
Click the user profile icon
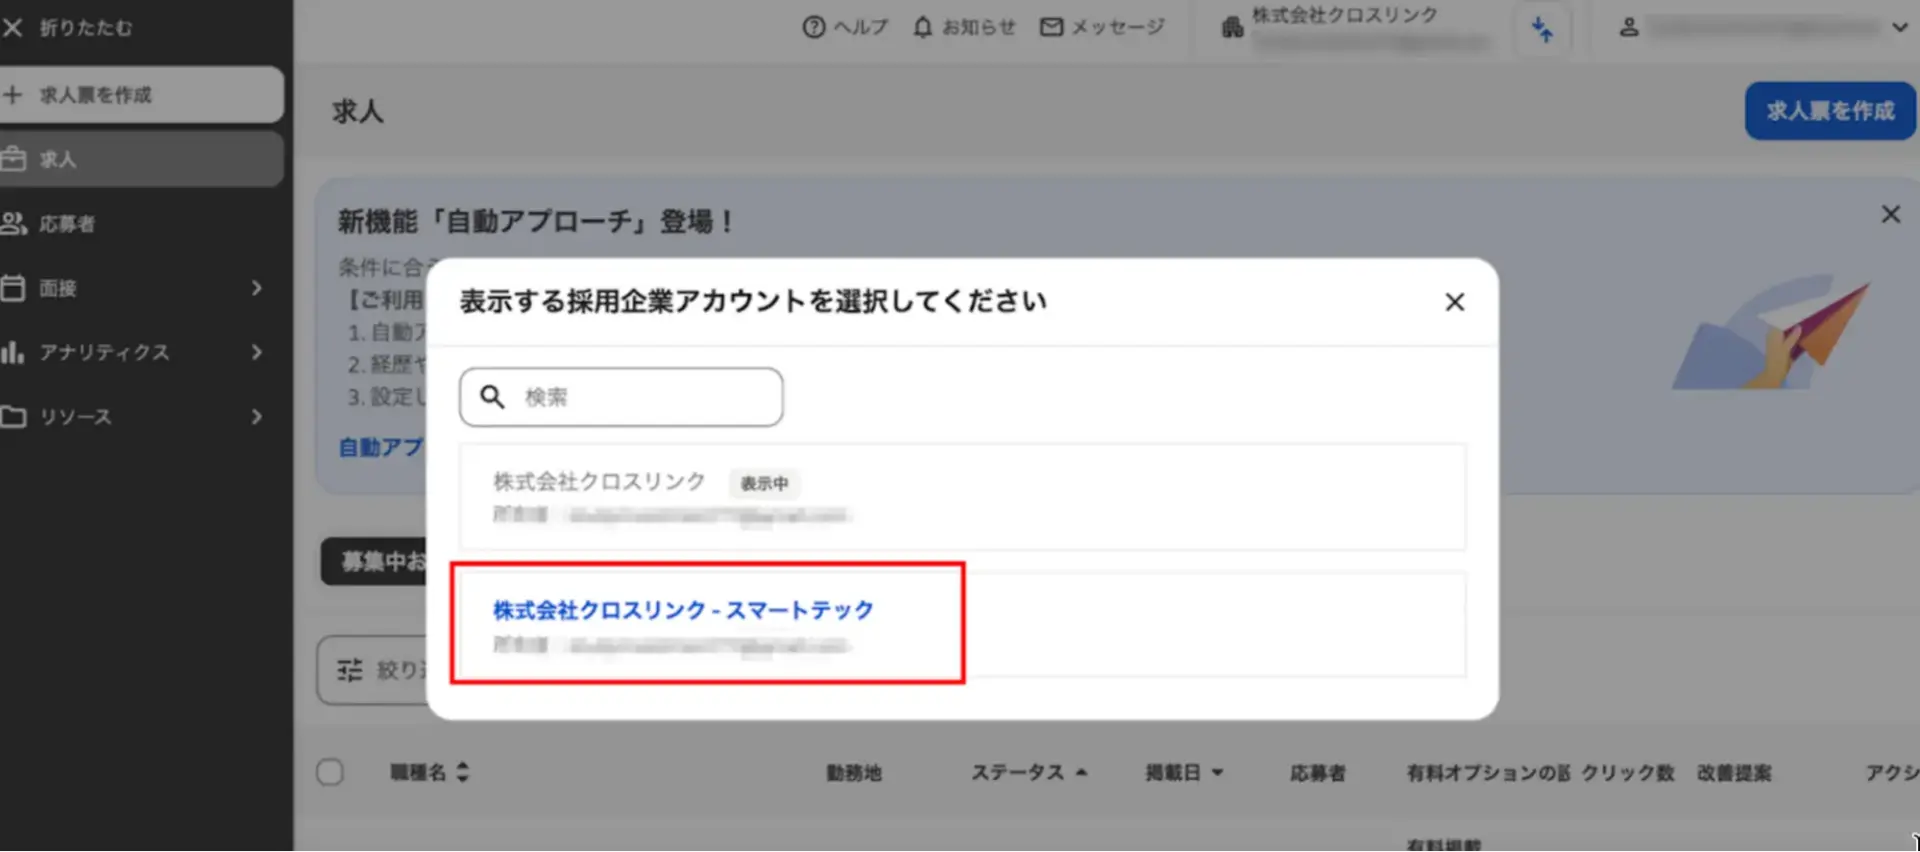point(1629,27)
